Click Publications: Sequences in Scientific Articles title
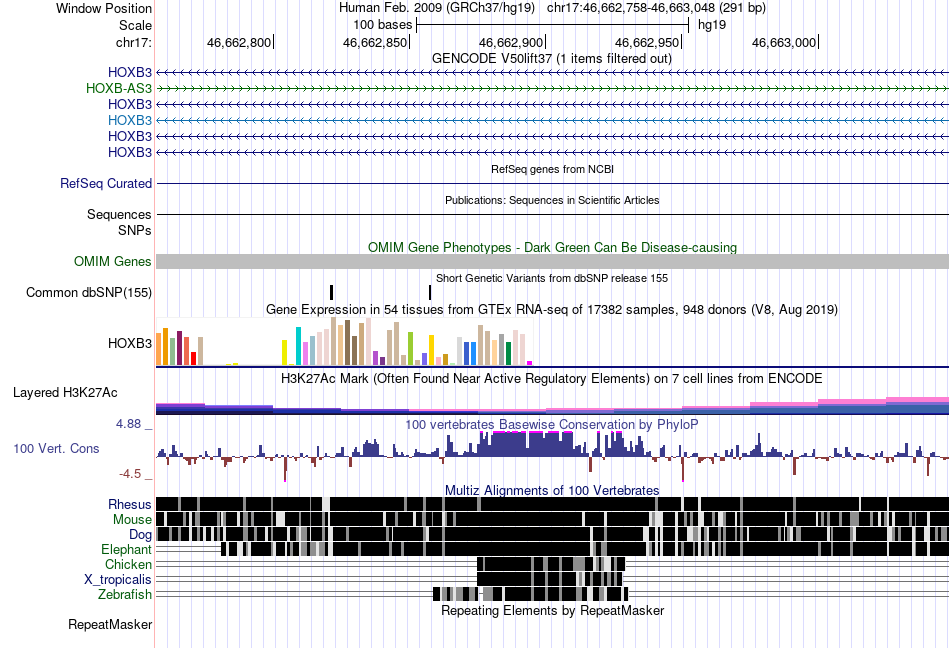 tap(552, 200)
